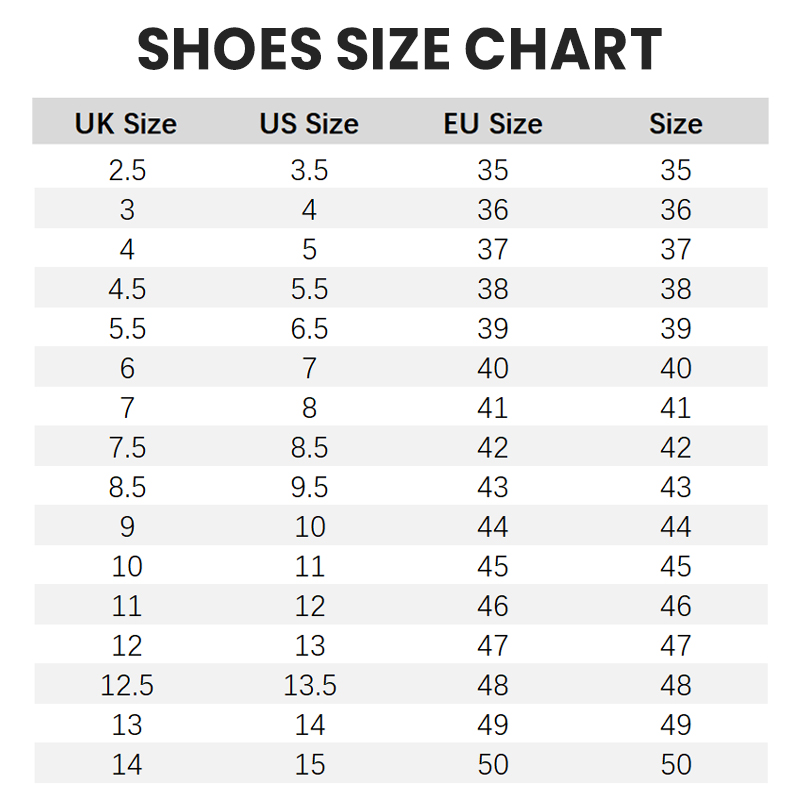The width and height of the screenshot is (800, 800).
Task: Click 45 in the last Size column
Action: [676, 566]
